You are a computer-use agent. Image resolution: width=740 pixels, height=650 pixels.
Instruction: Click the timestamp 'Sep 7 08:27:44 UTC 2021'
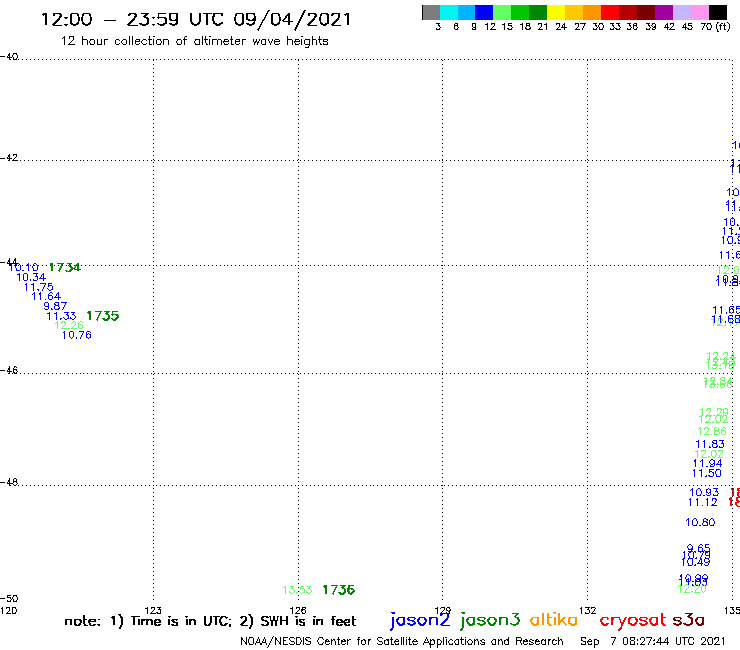tap(653, 641)
